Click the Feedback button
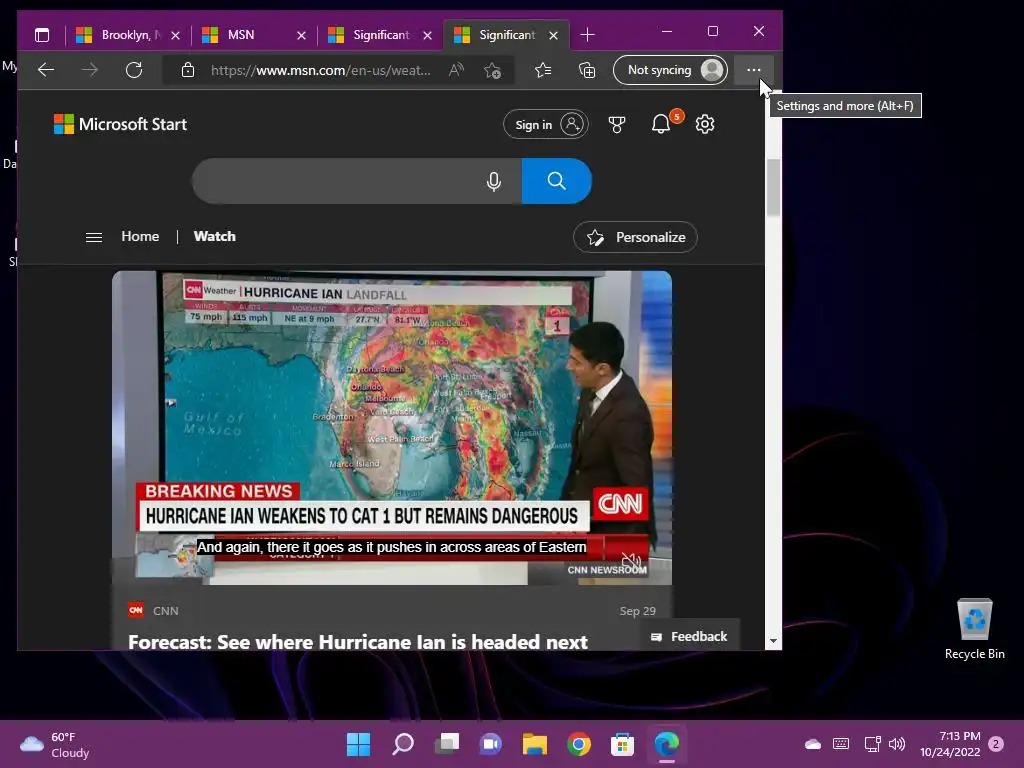 (690, 637)
